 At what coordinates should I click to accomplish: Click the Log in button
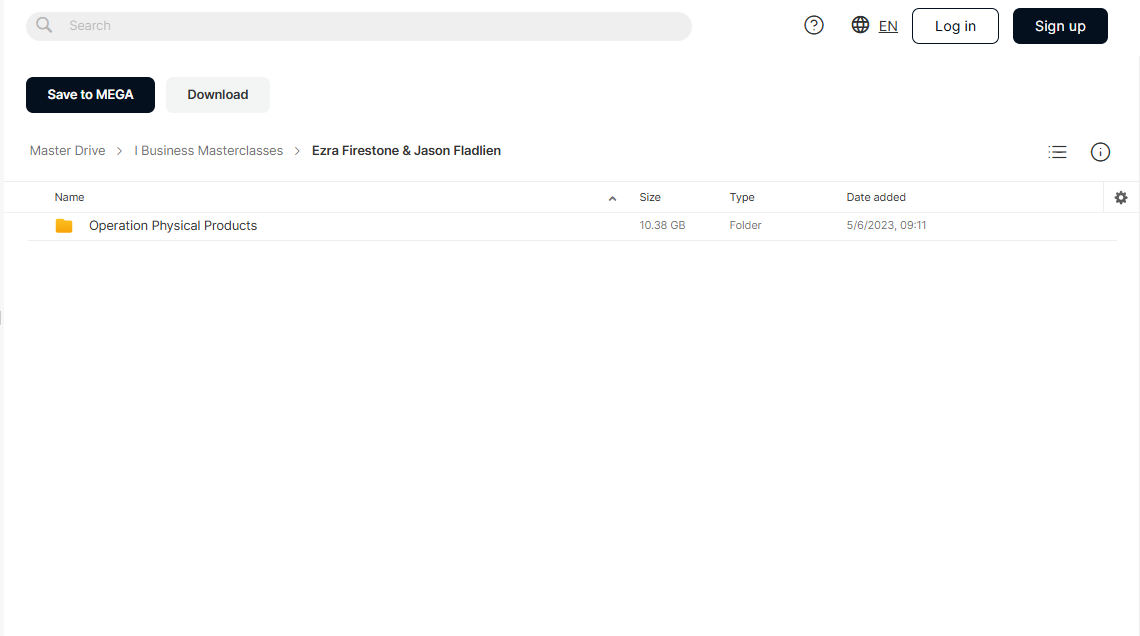(955, 26)
